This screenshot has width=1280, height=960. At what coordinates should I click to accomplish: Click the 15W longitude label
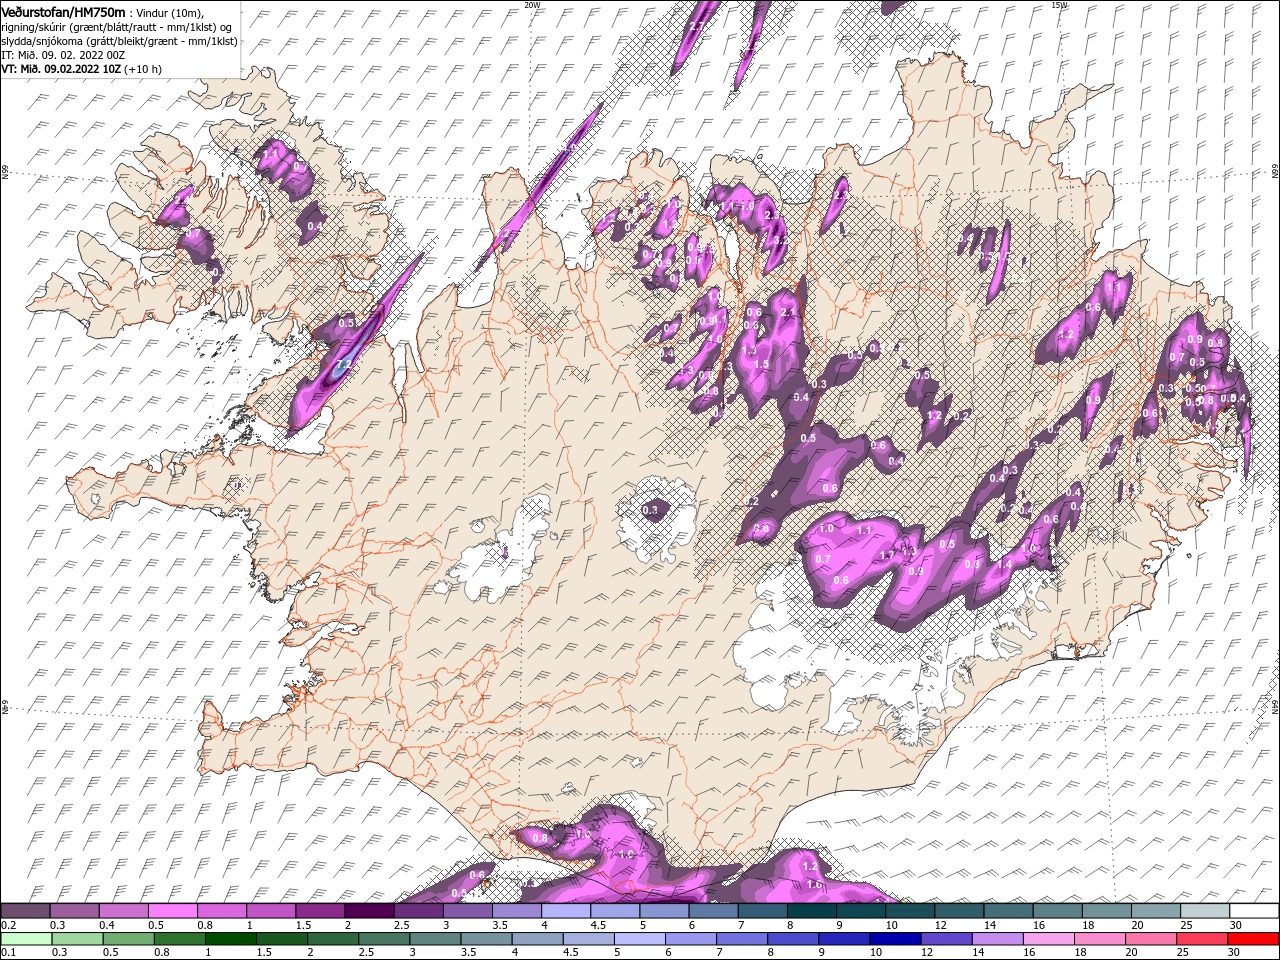click(x=1060, y=5)
